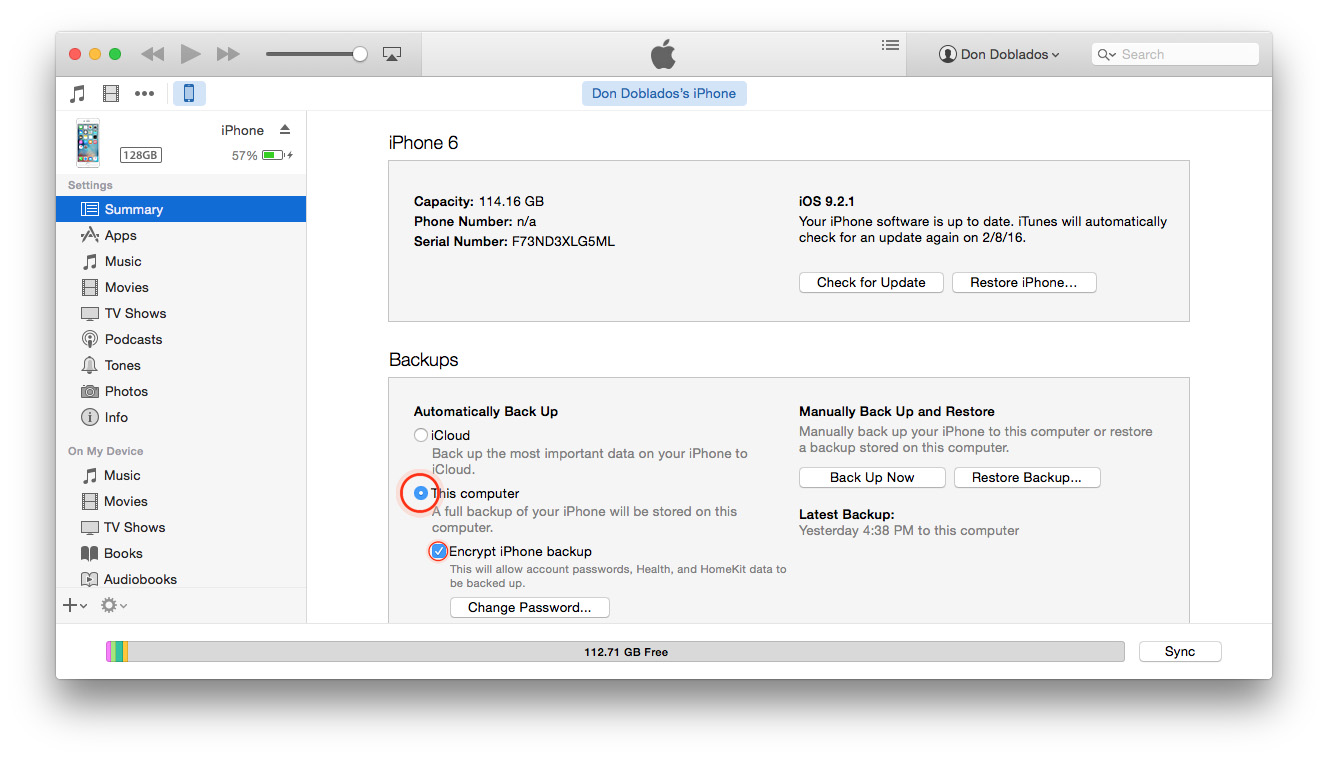Viewport: 1328px width, 759px height.
Task: Open Music under On My Device
Action: [x=181, y=475]
